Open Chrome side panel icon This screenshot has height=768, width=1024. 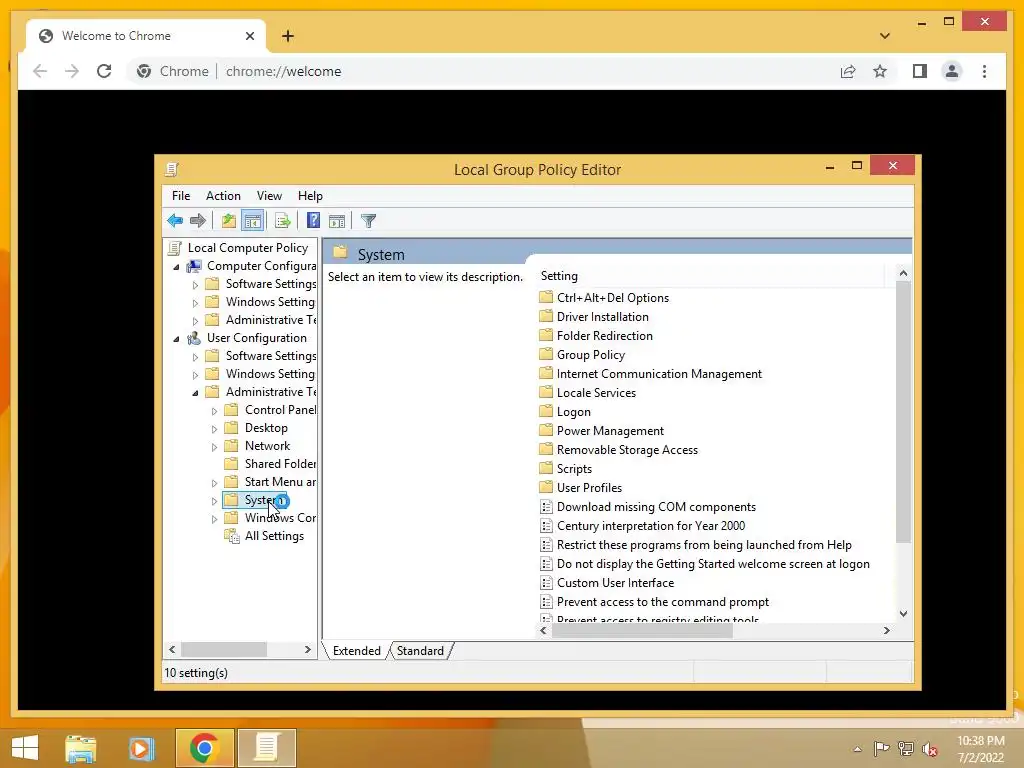(x=920, y=71)
